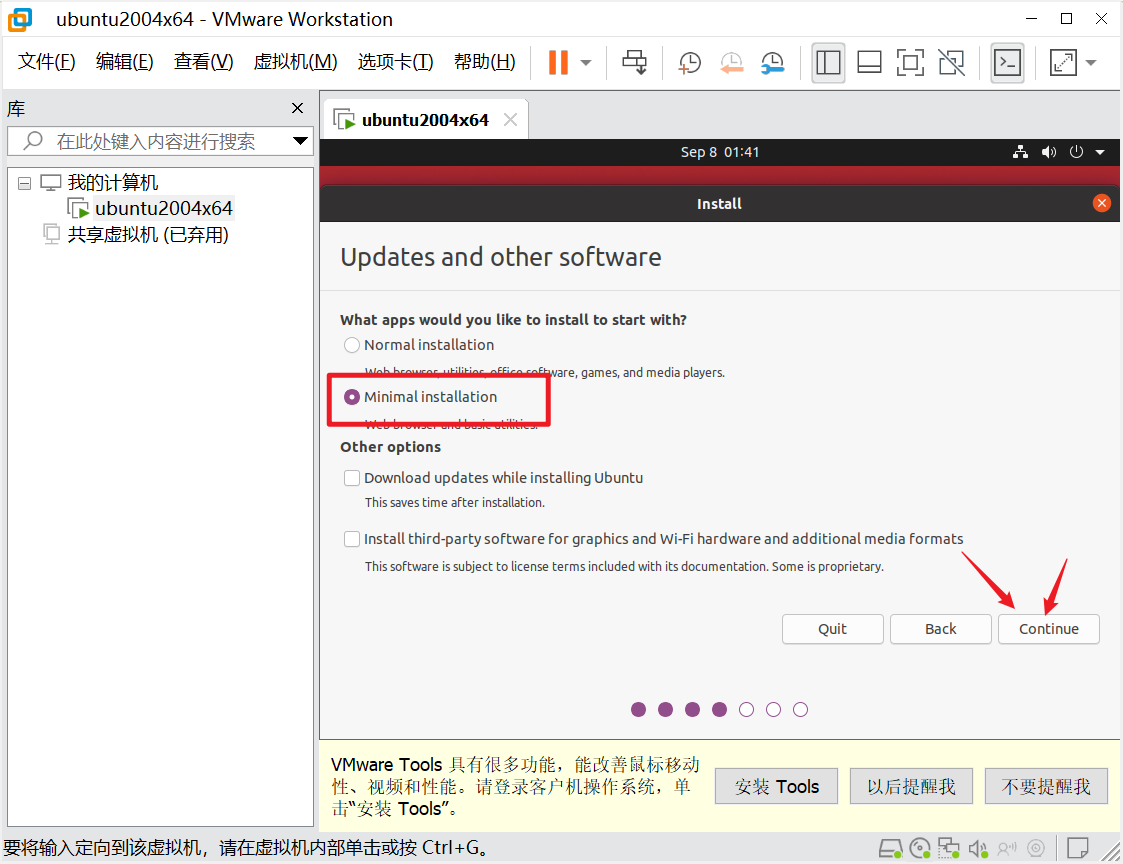Viewport: 1123px width, 864px height.
Task: Click the Continue button
Action: click(1049, 629)
